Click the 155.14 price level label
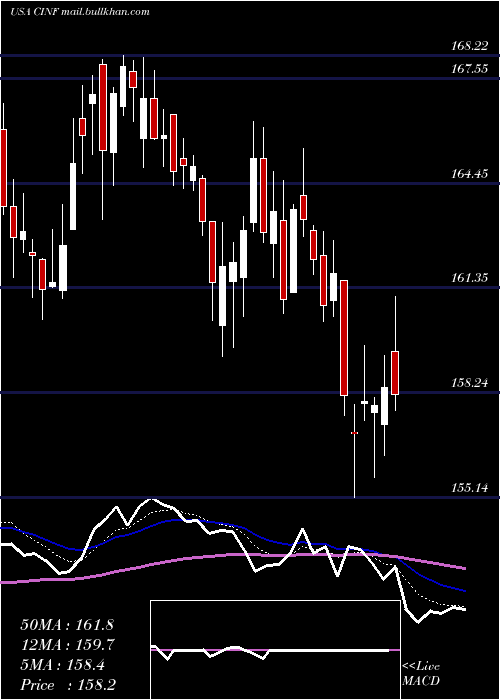Screen dimensions: 500x700 469,487
